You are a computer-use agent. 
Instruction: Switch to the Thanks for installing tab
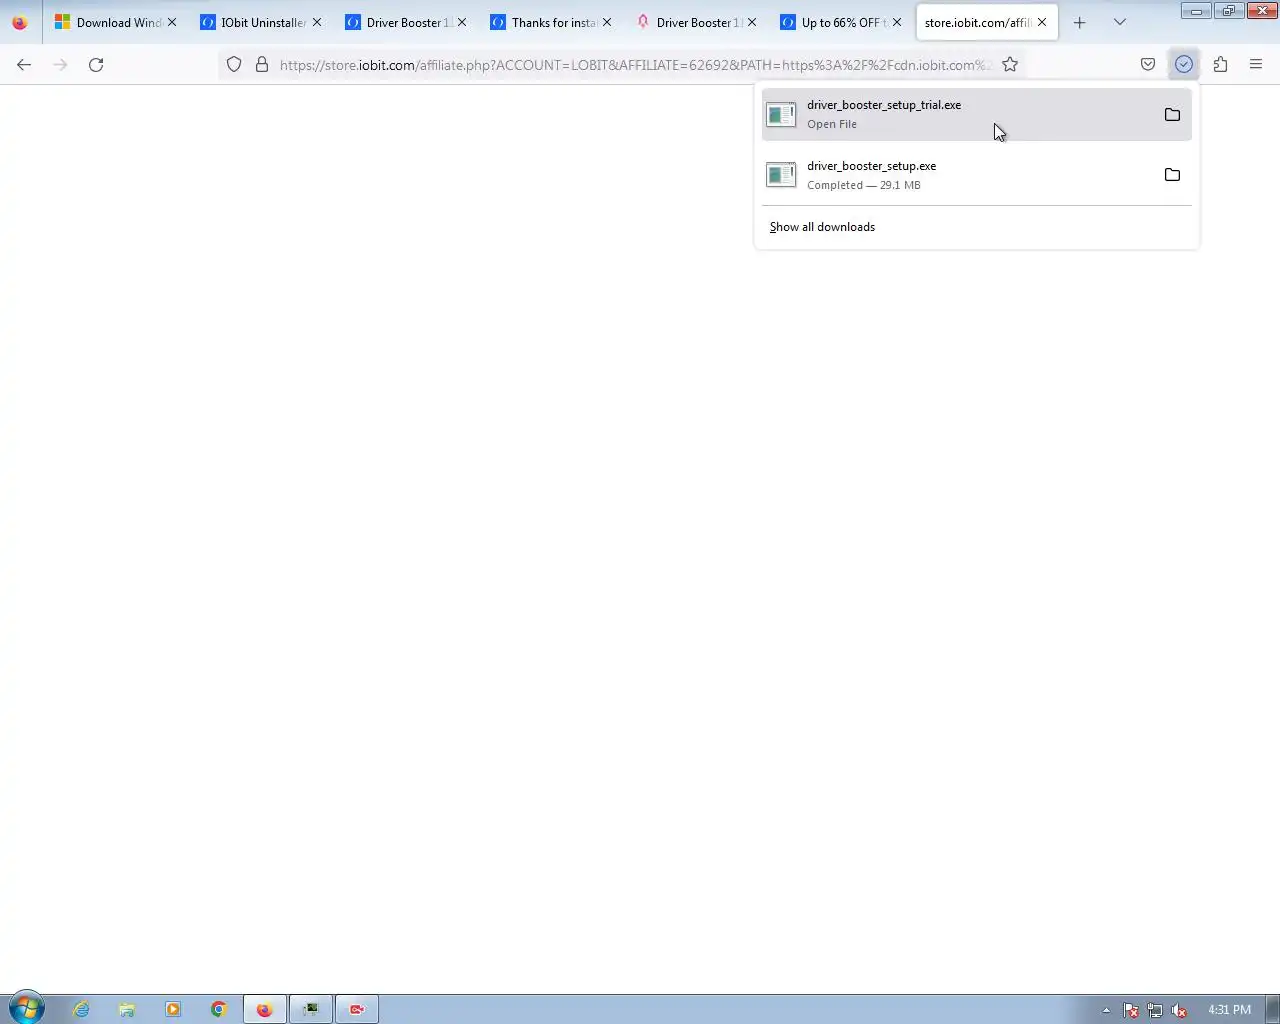tap(553, 22)
